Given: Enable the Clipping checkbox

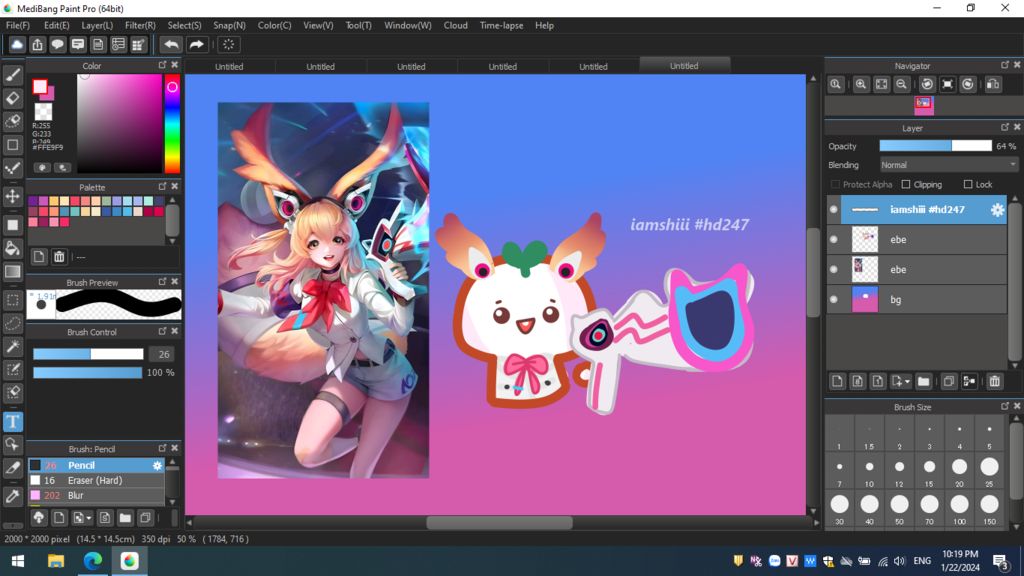Looking at the screenshot, I should tap(906, 185).
